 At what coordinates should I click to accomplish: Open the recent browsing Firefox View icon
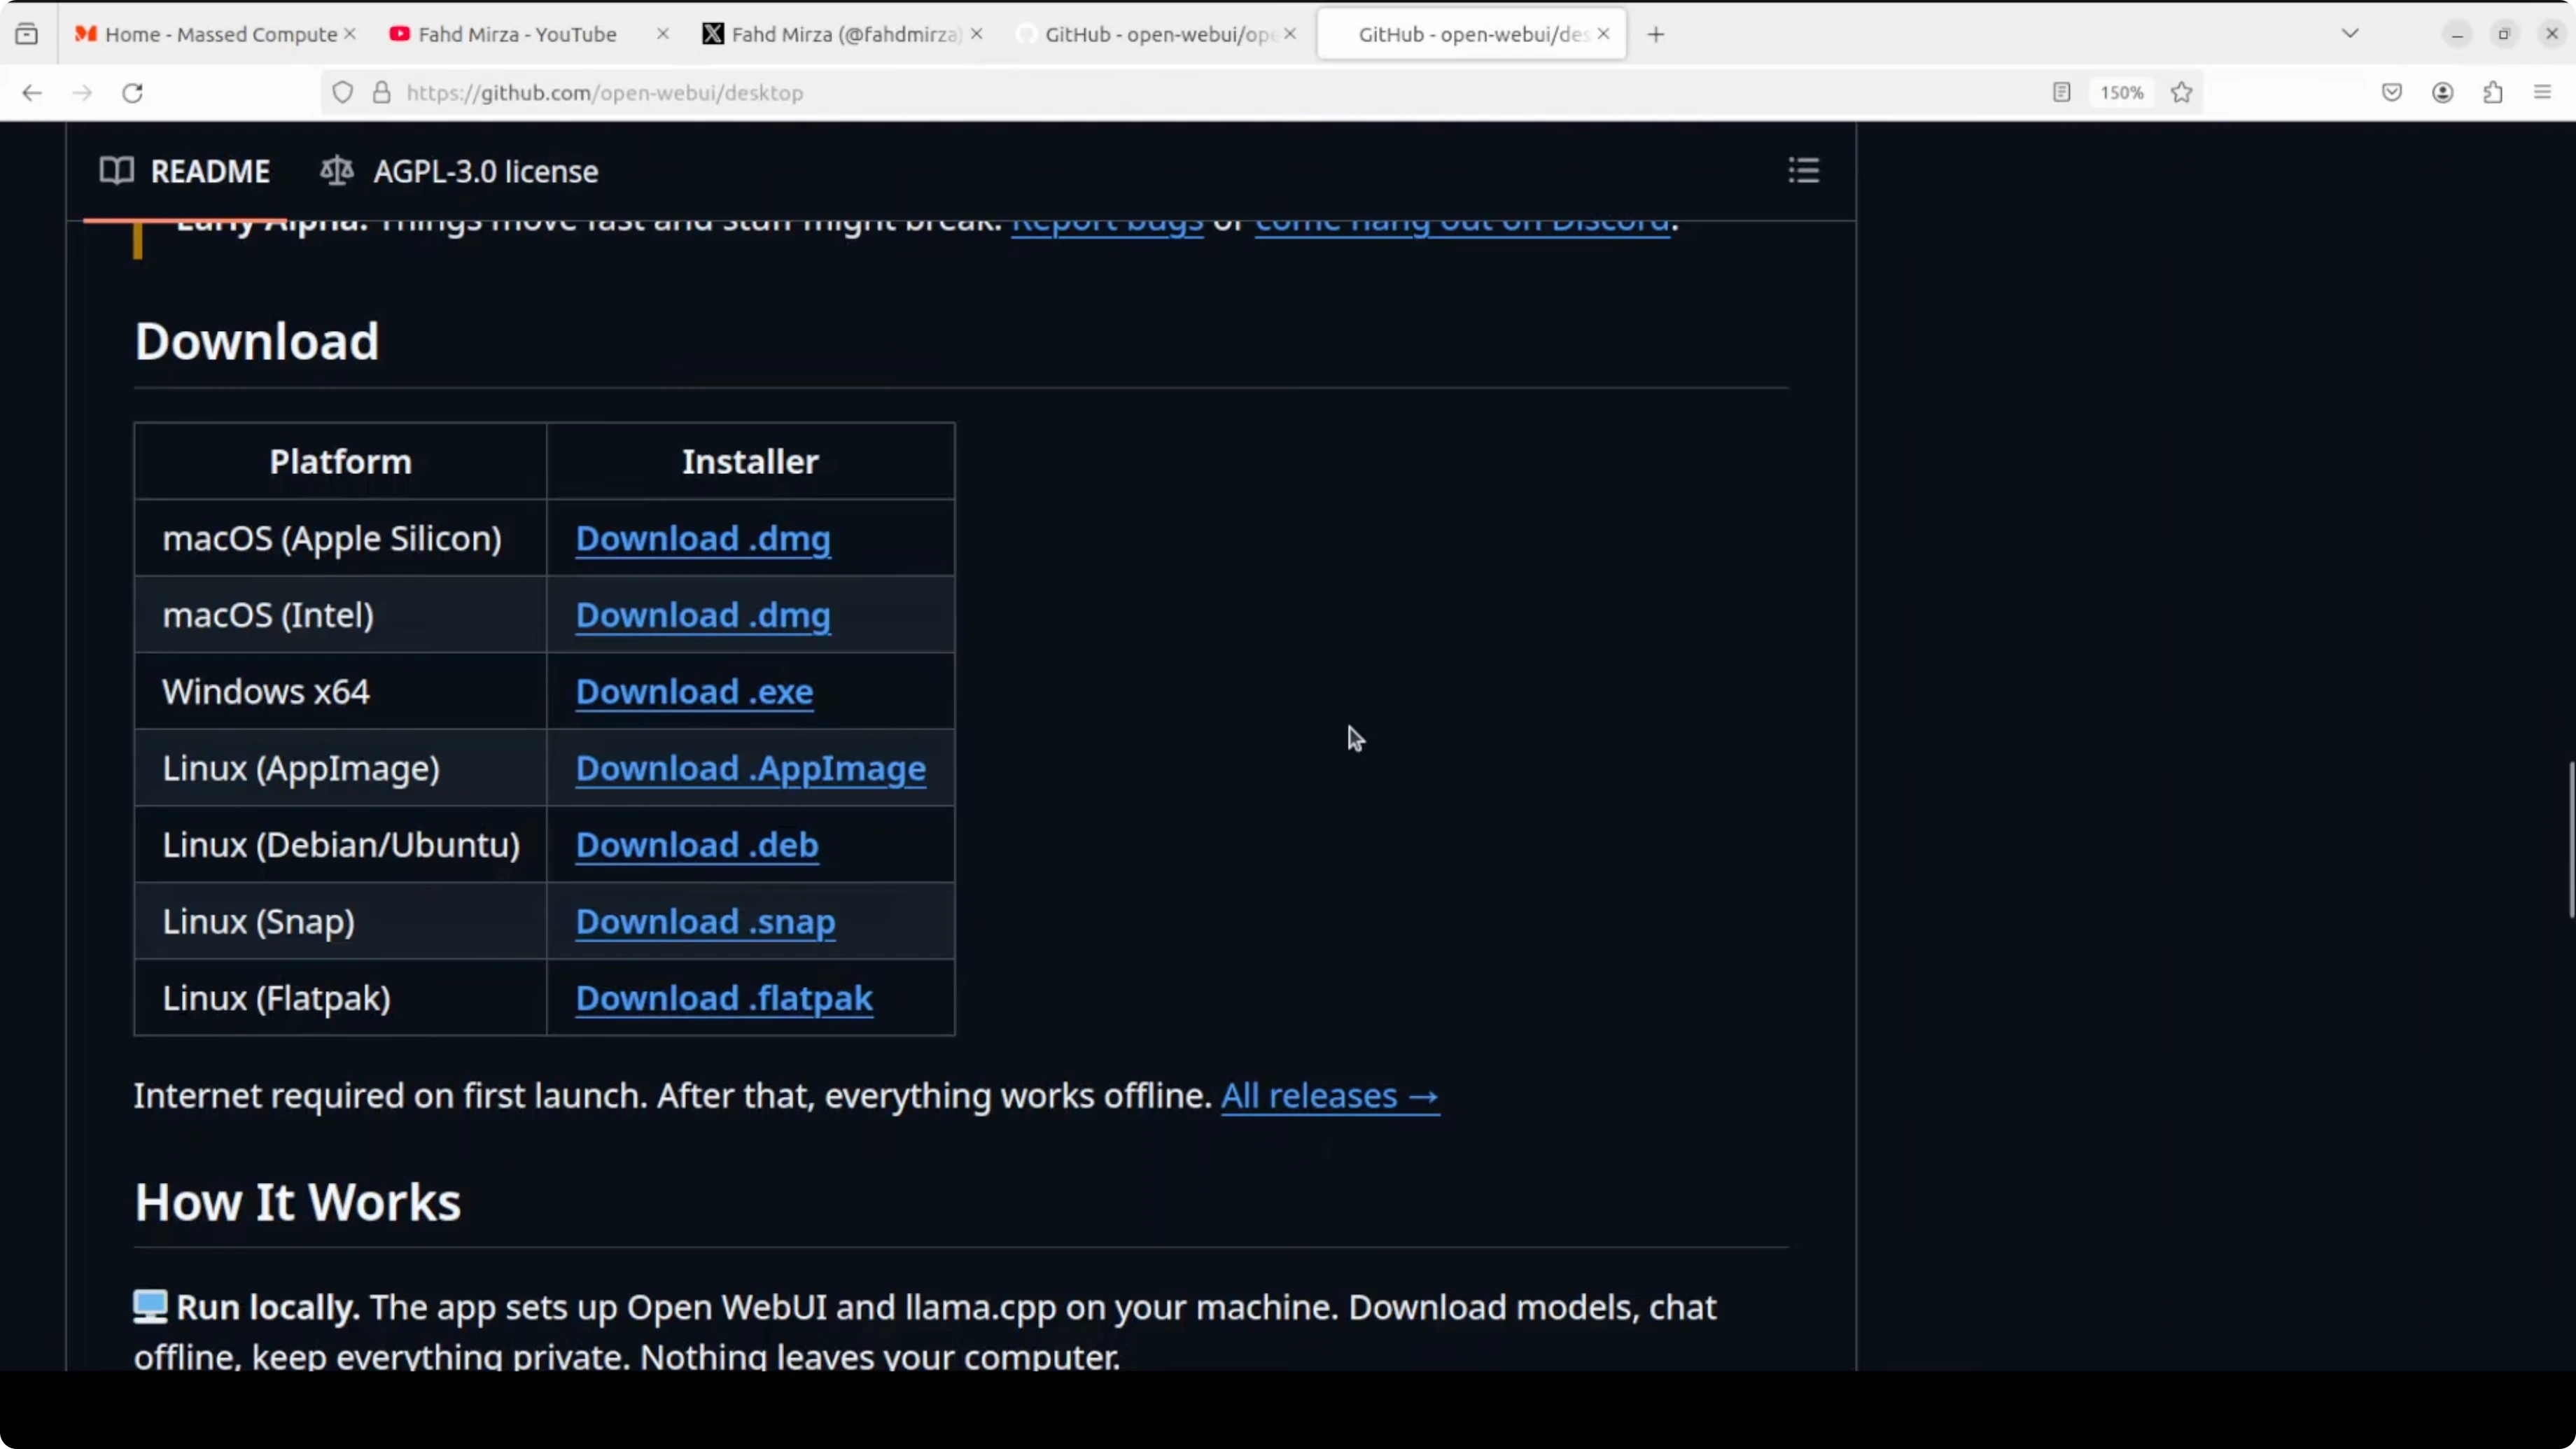27,34
